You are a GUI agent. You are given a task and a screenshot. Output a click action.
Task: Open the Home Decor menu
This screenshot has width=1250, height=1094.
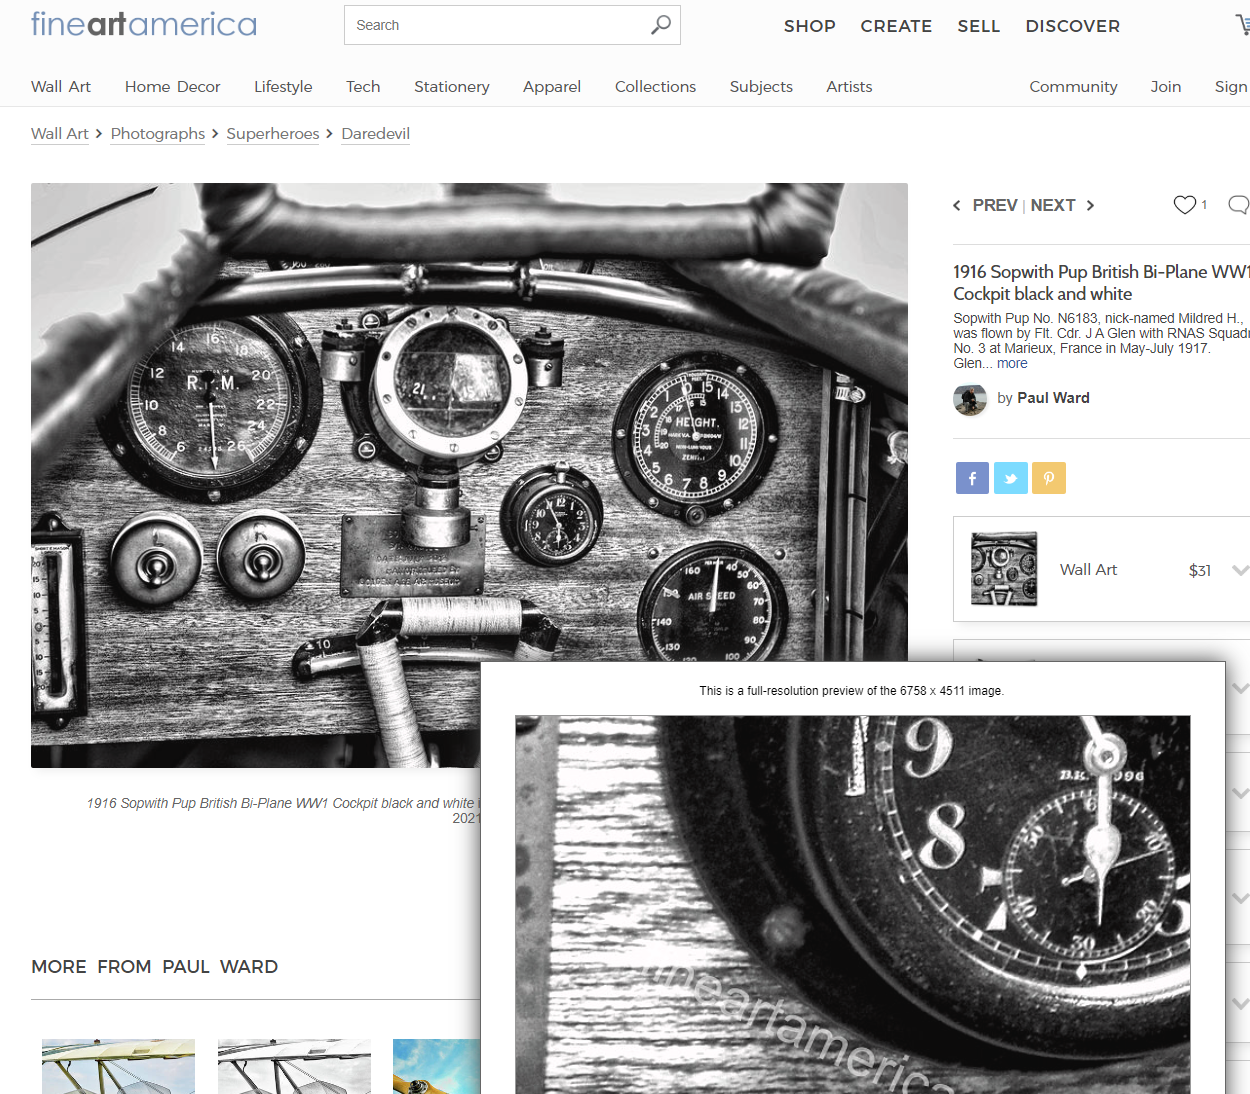(172, 87)
